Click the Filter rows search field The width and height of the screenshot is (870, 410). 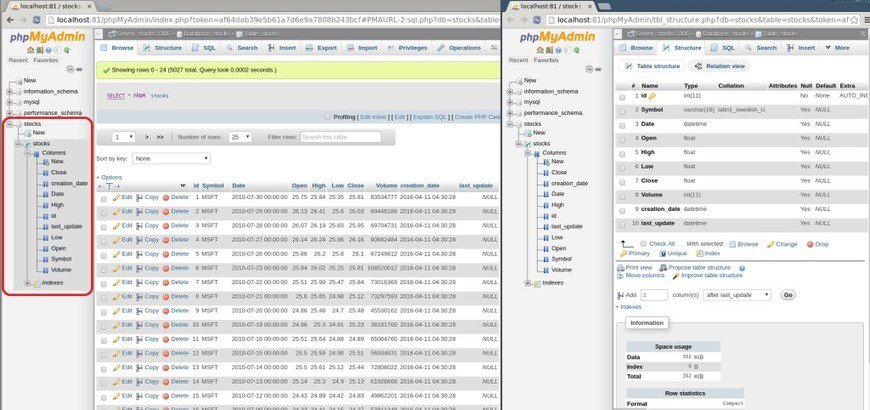(341, 137)
